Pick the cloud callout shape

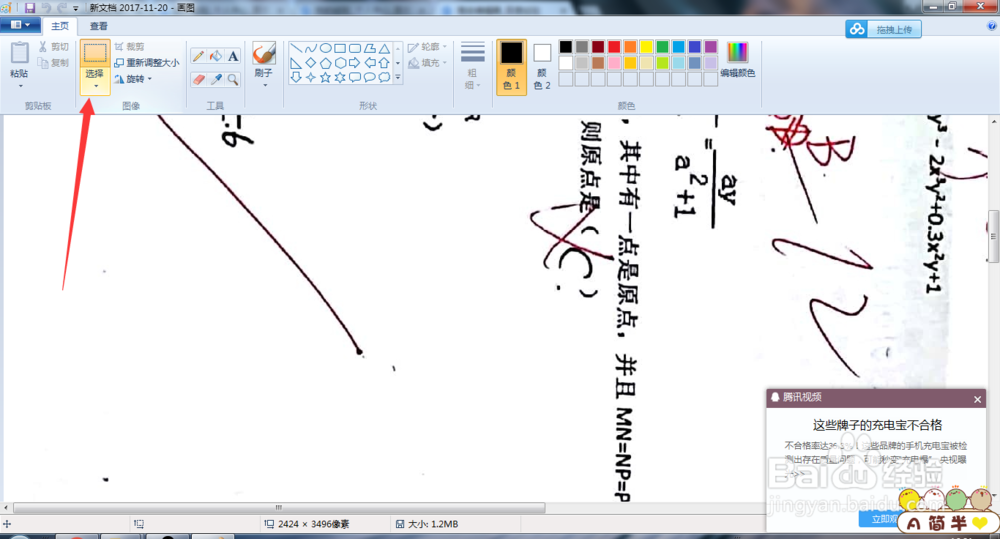(x=384, y=77)
